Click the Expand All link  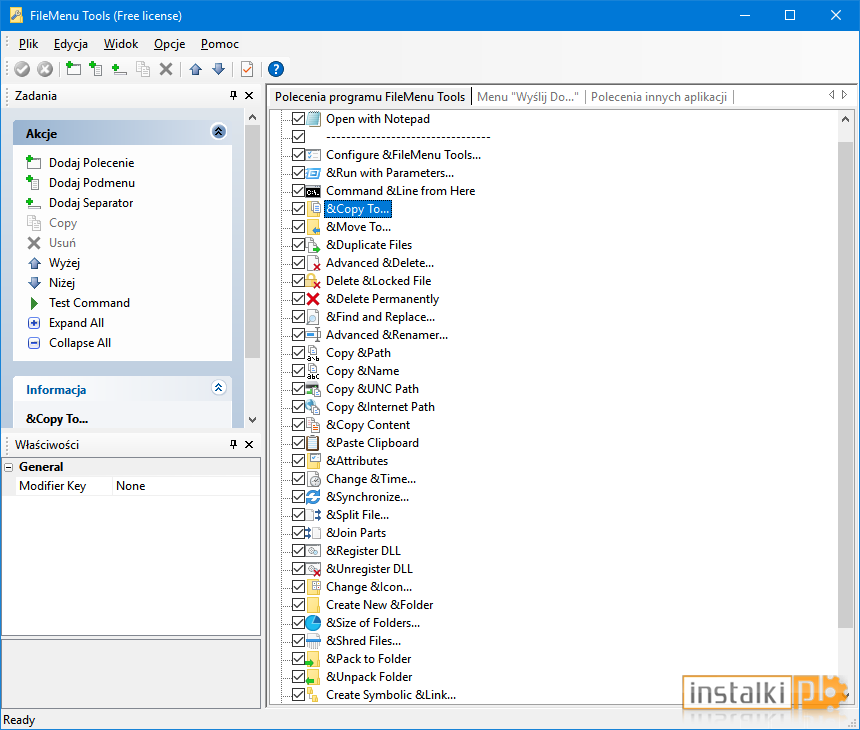coord(76,323)
